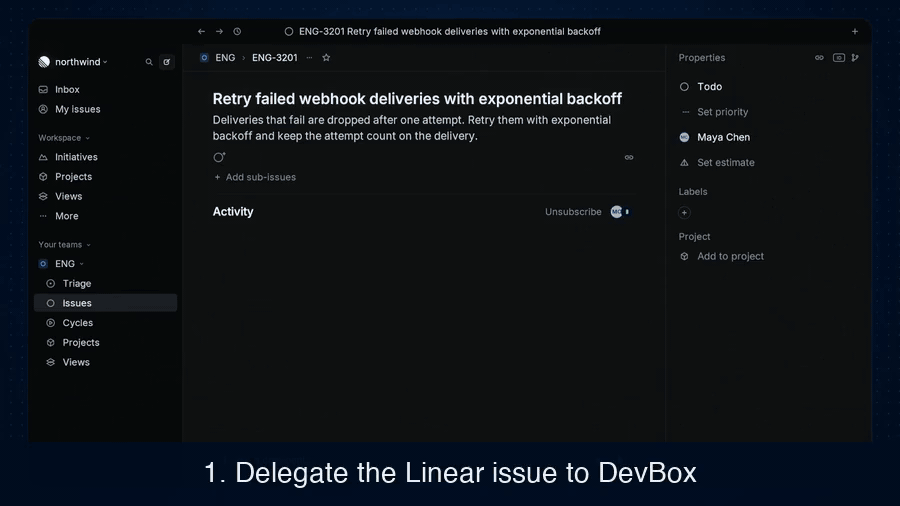Click subscriber avatar next to Unsubscribe

(616, 212)
